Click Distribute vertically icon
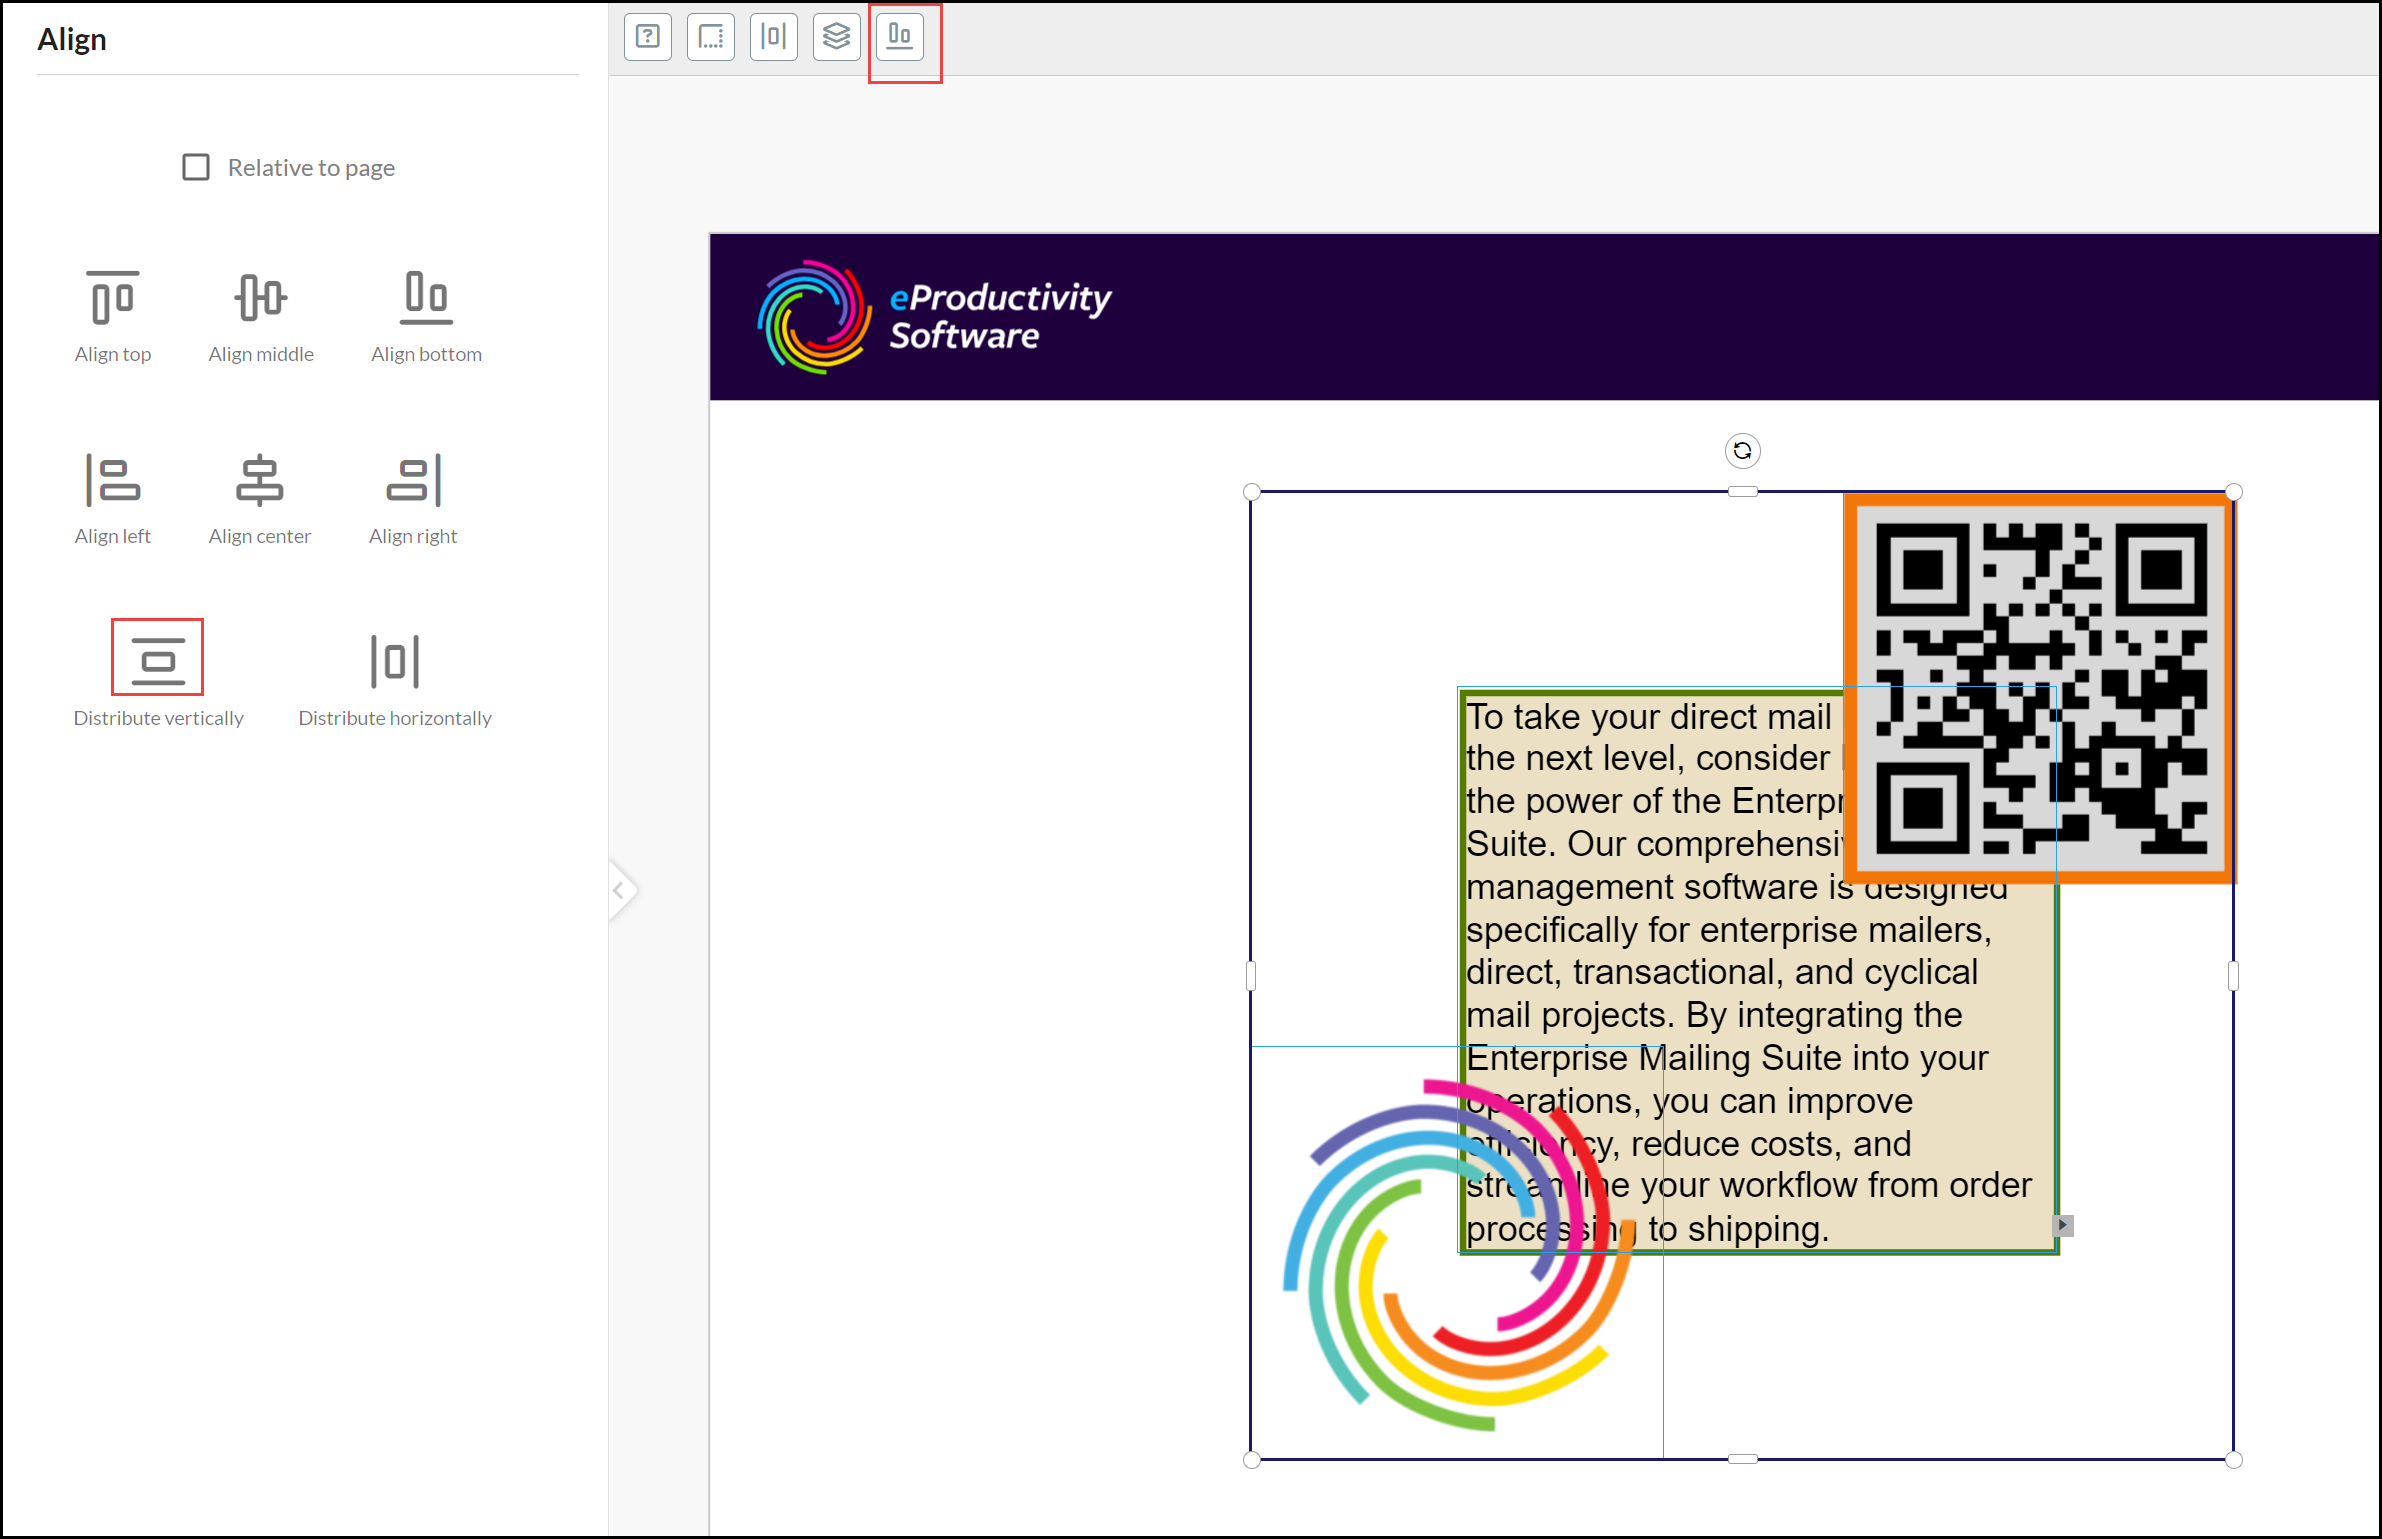Image resolution: width=2382 pixels, height=1539 pixels. pos(158,659)
